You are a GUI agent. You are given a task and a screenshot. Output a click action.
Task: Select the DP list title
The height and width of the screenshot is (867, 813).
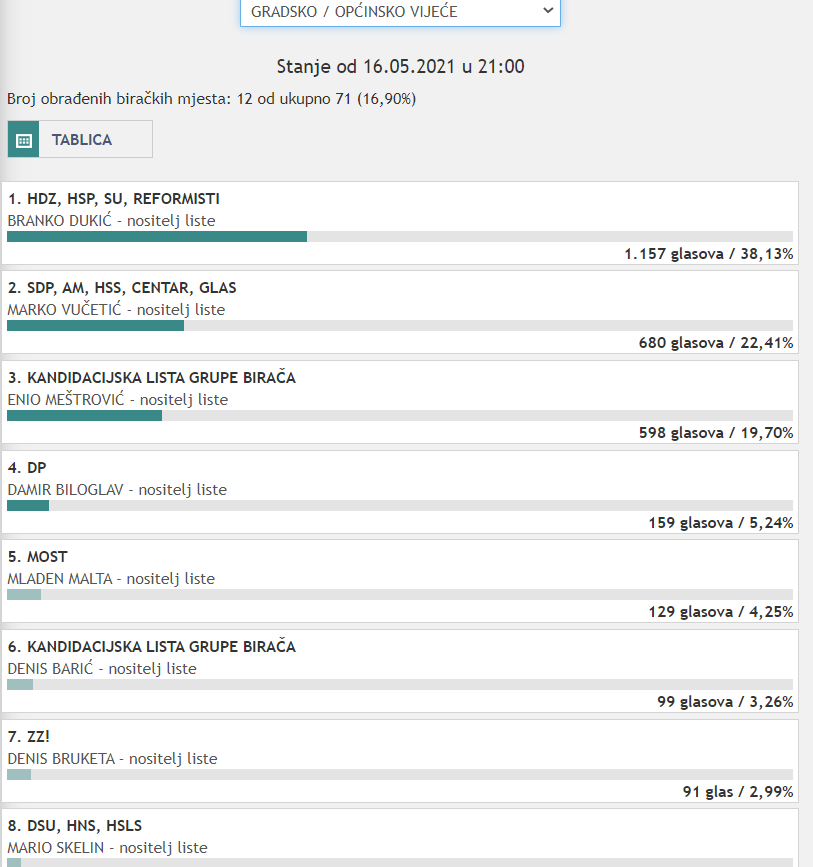(x=27, y=468)
